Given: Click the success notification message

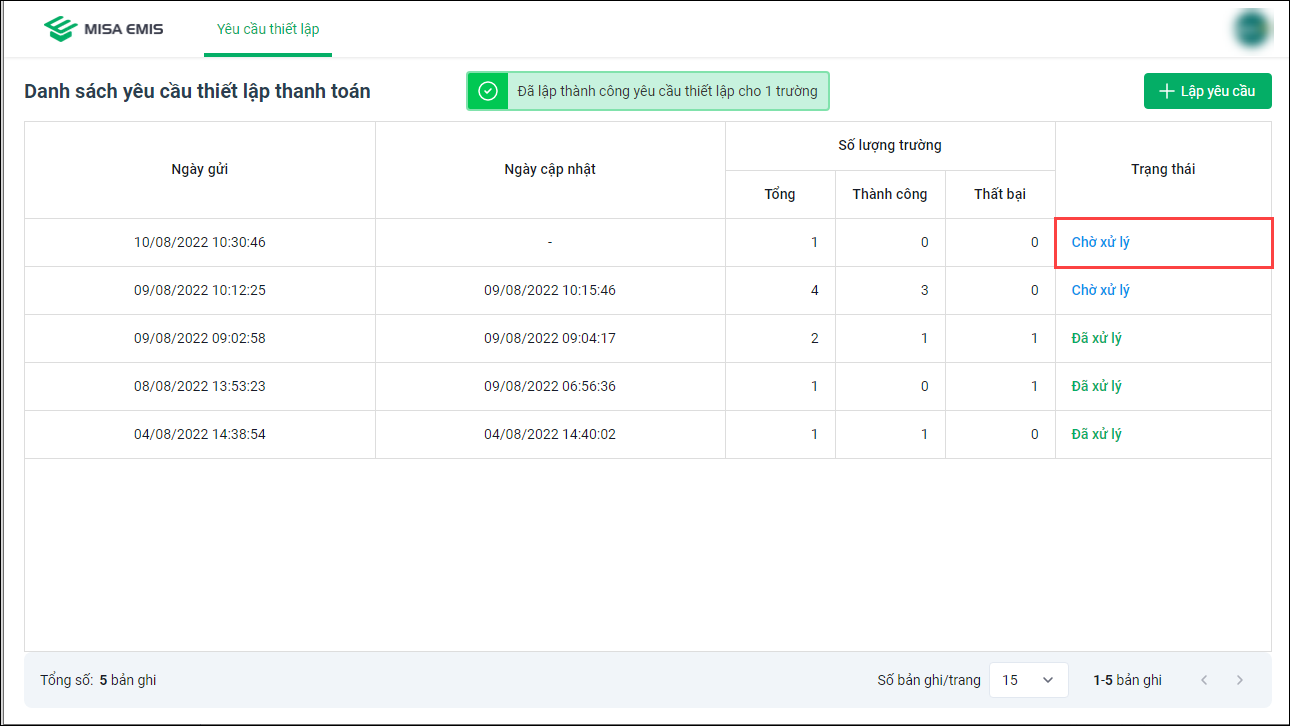Looking at the screenshot, I should point(667,91).
